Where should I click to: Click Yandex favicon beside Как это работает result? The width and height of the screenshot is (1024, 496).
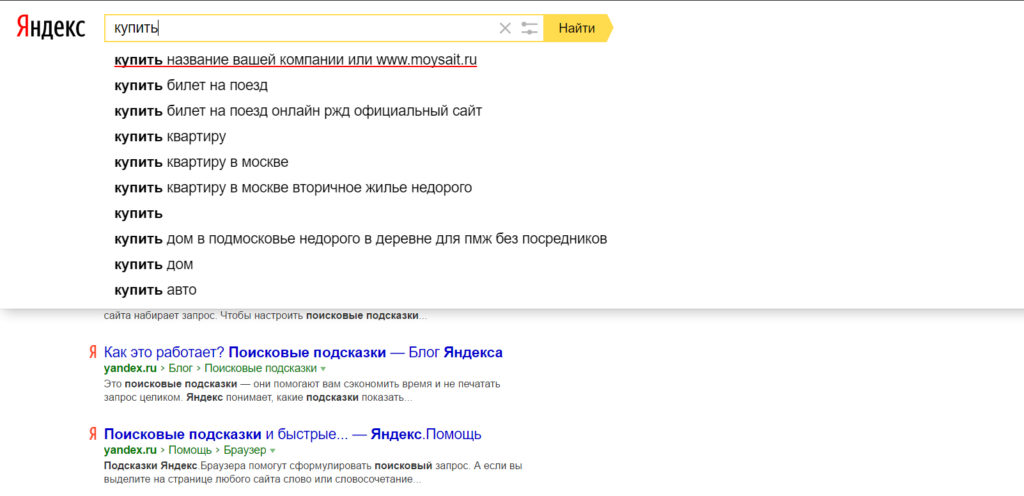tap(93, 353)
